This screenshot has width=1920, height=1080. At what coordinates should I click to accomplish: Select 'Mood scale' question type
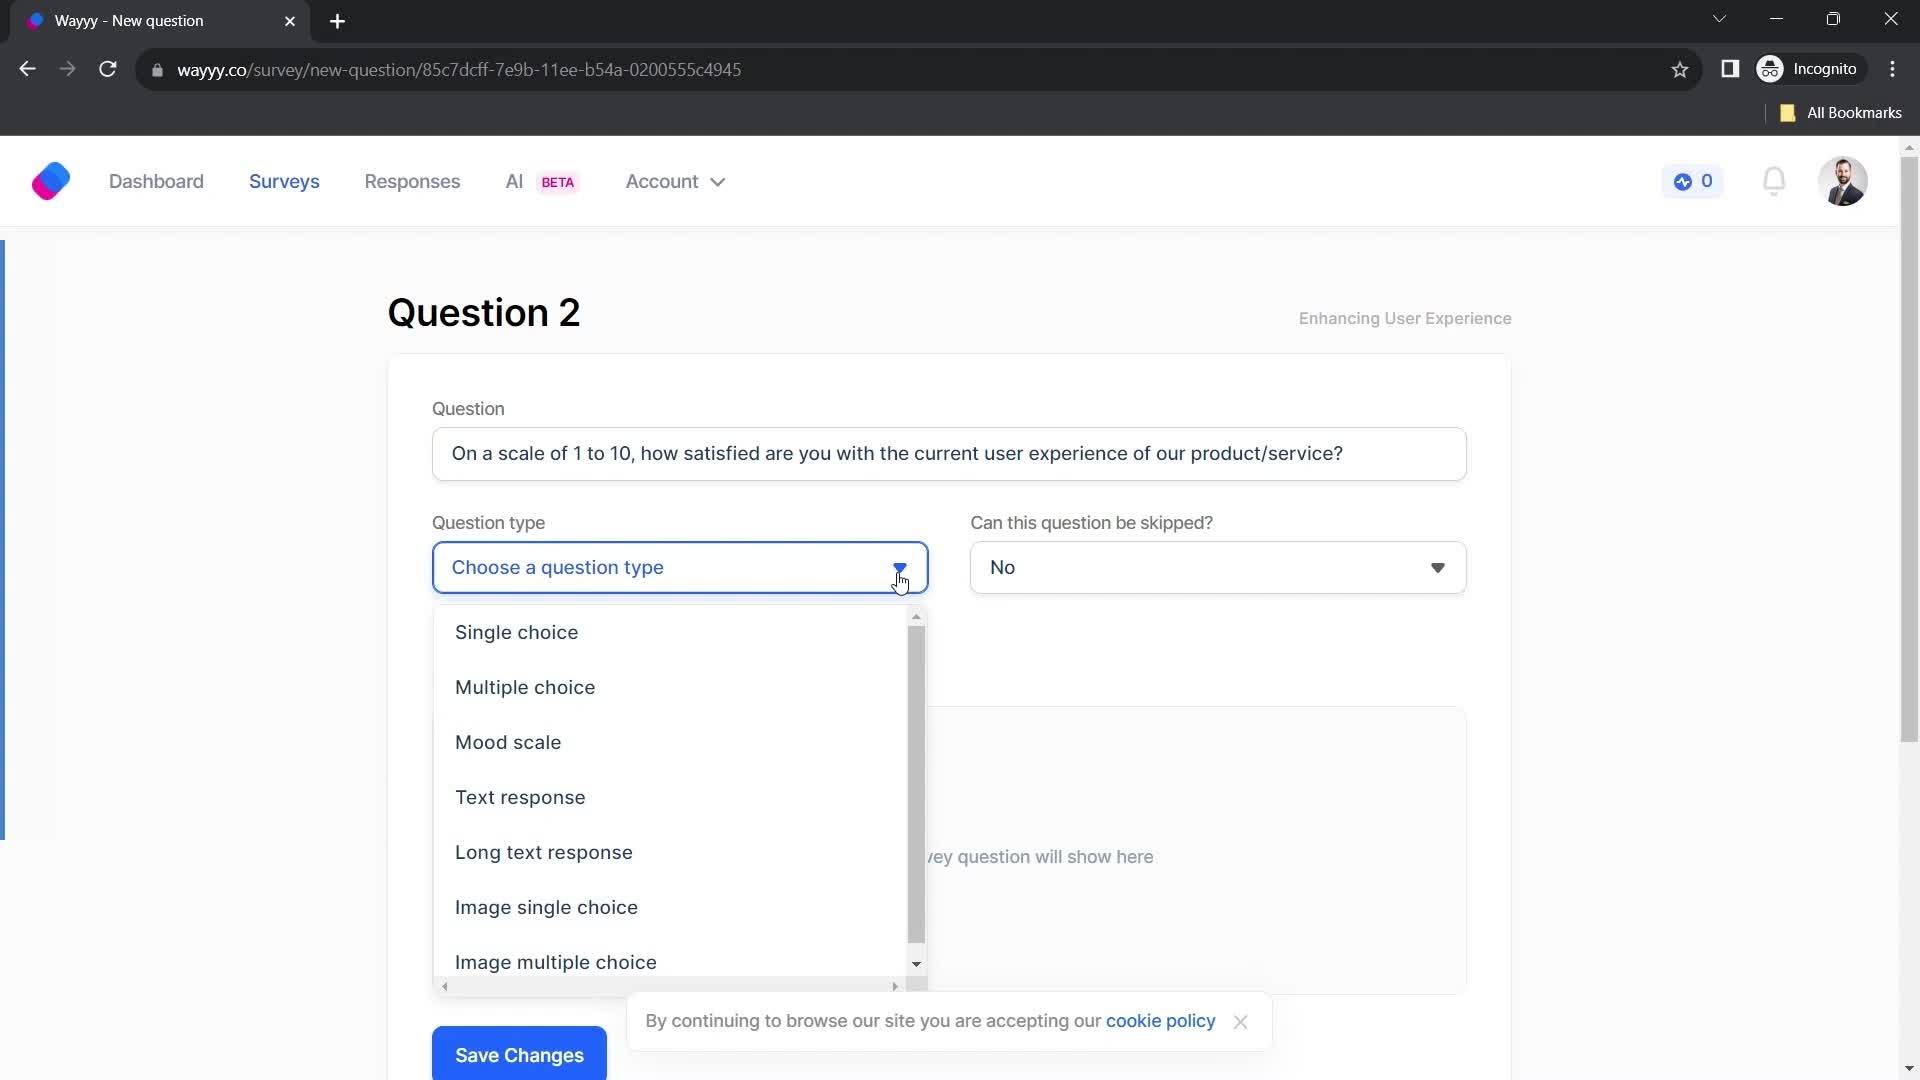(508, 742)
